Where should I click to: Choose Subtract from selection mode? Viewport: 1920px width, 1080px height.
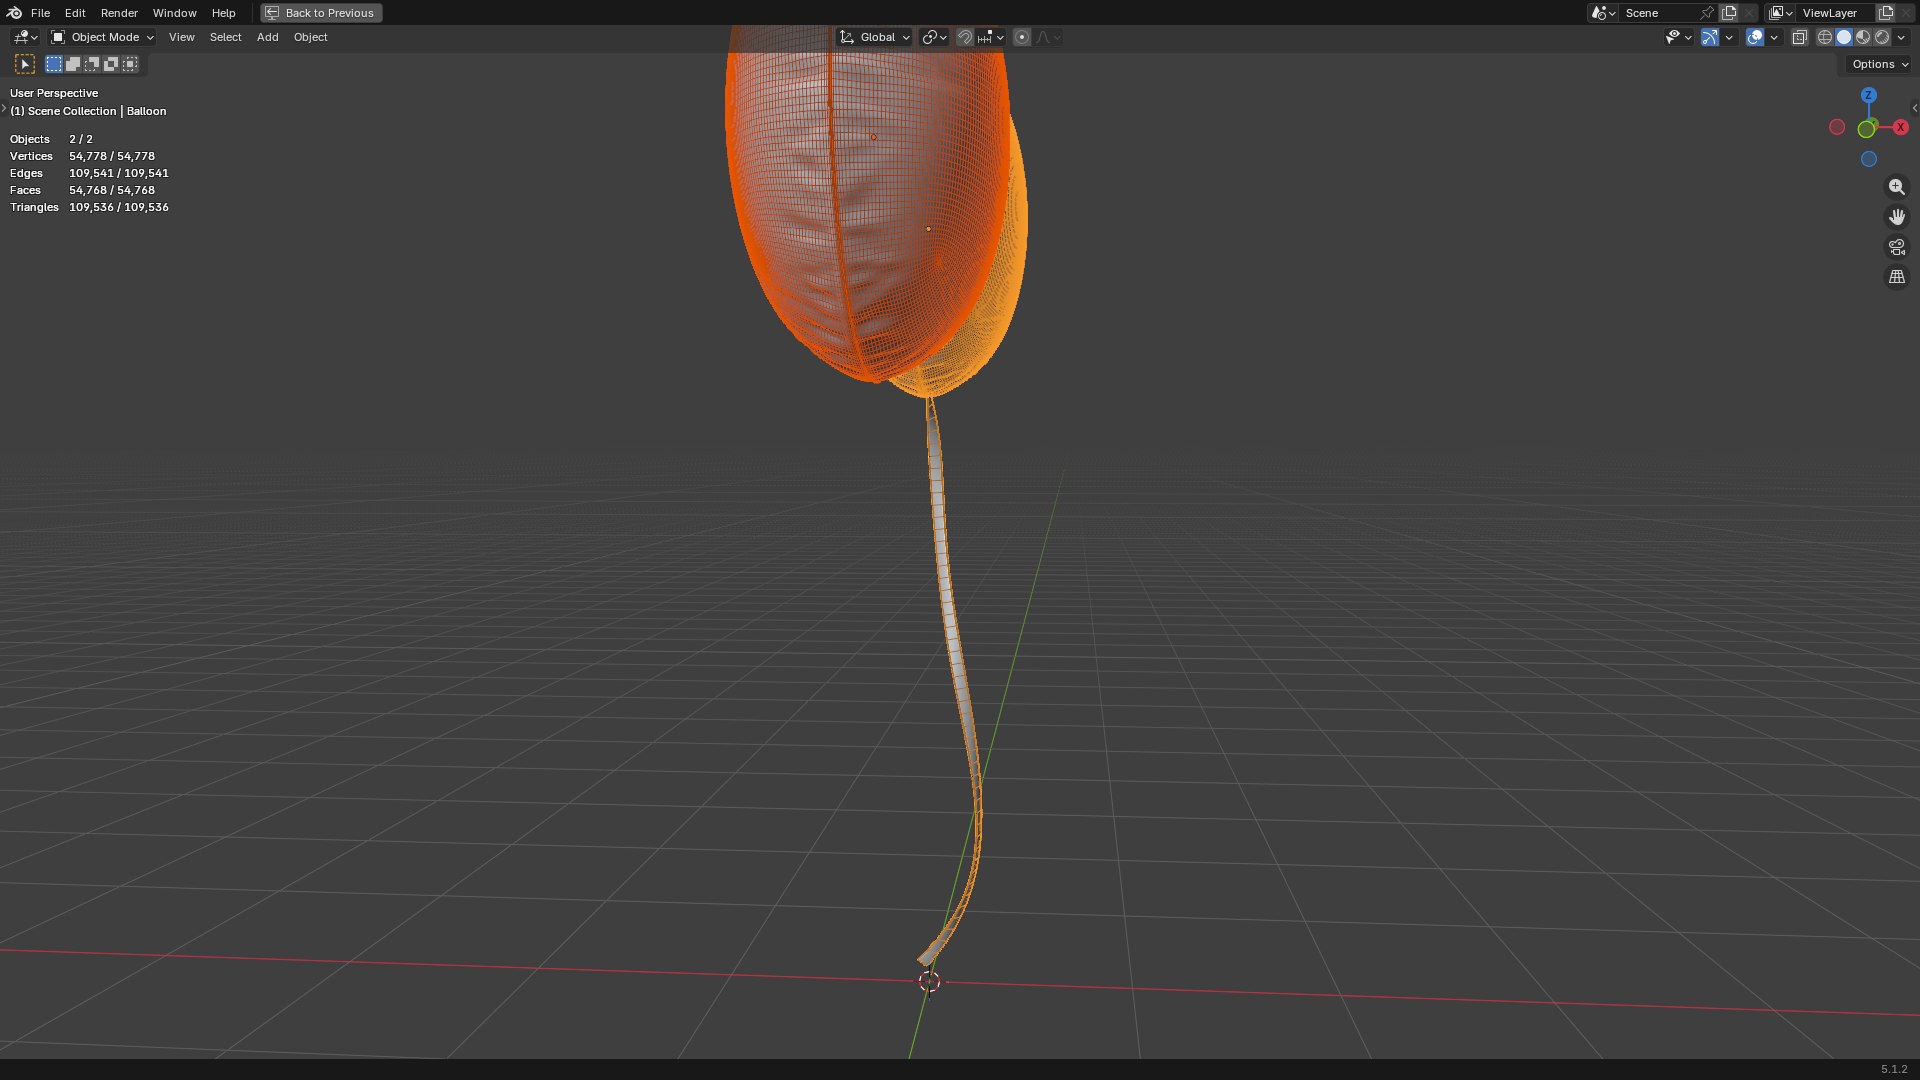[92, 64]
